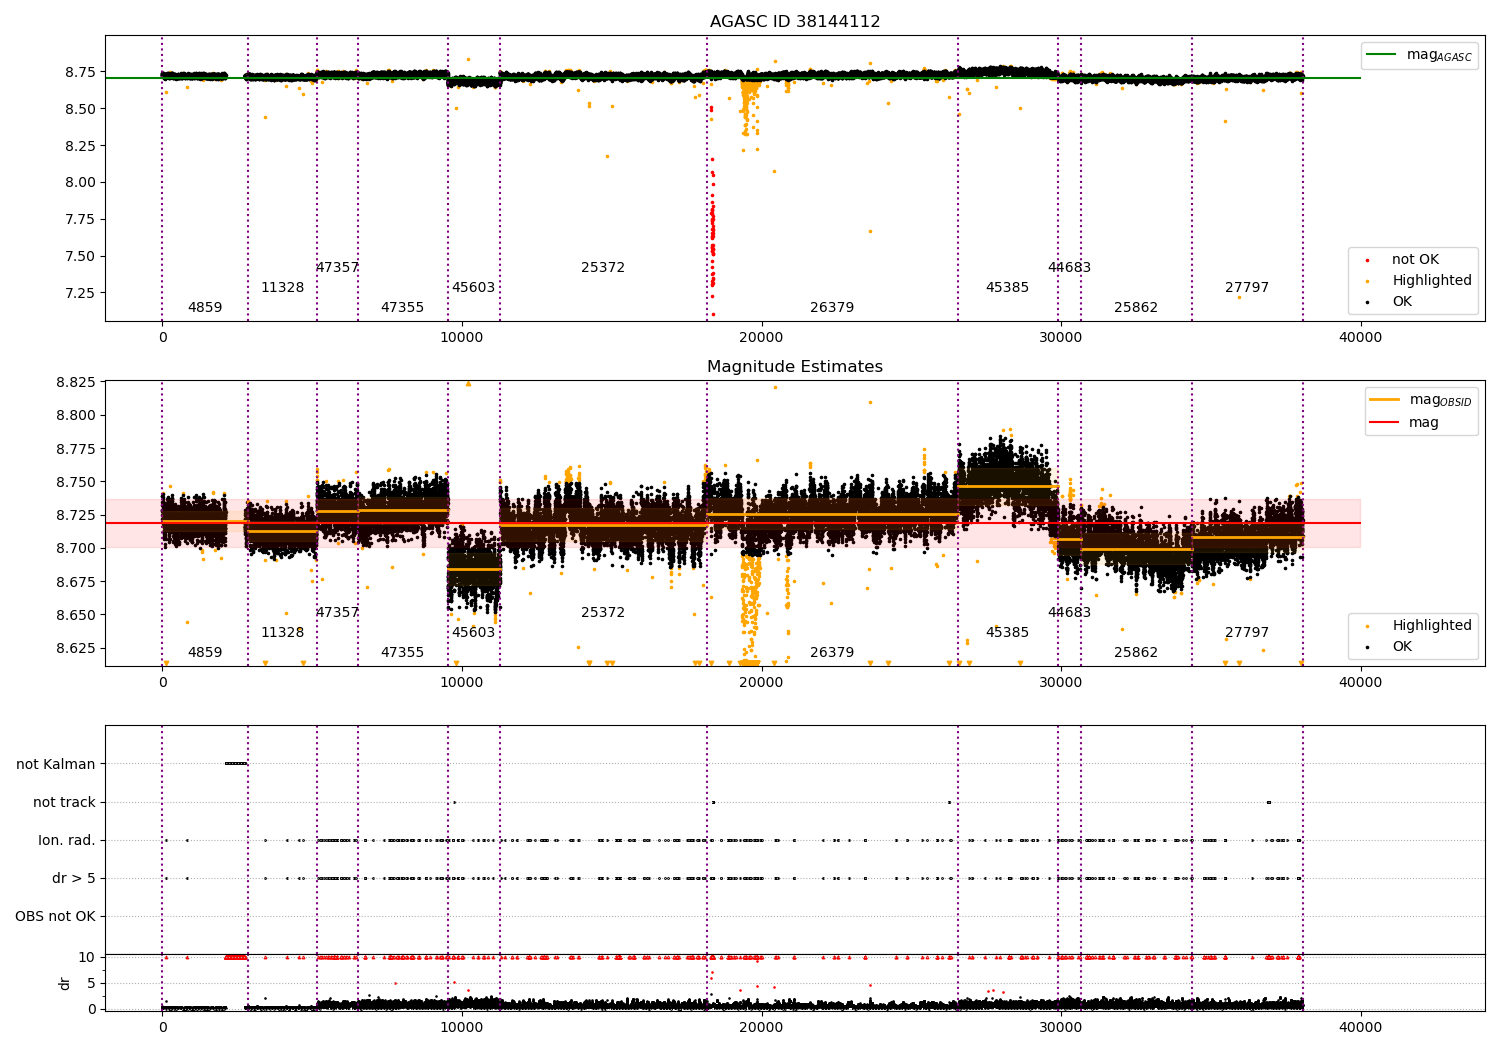
Task: Click obsid label 25372 in the top plot
Action: click(603, 268)
